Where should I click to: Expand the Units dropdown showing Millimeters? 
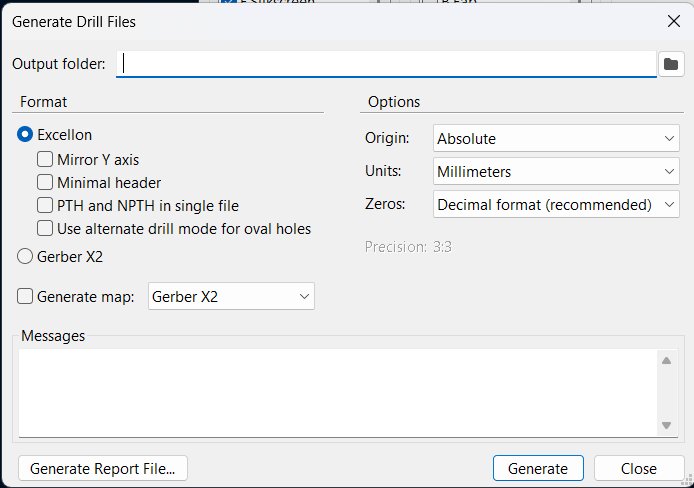point(556,171)
